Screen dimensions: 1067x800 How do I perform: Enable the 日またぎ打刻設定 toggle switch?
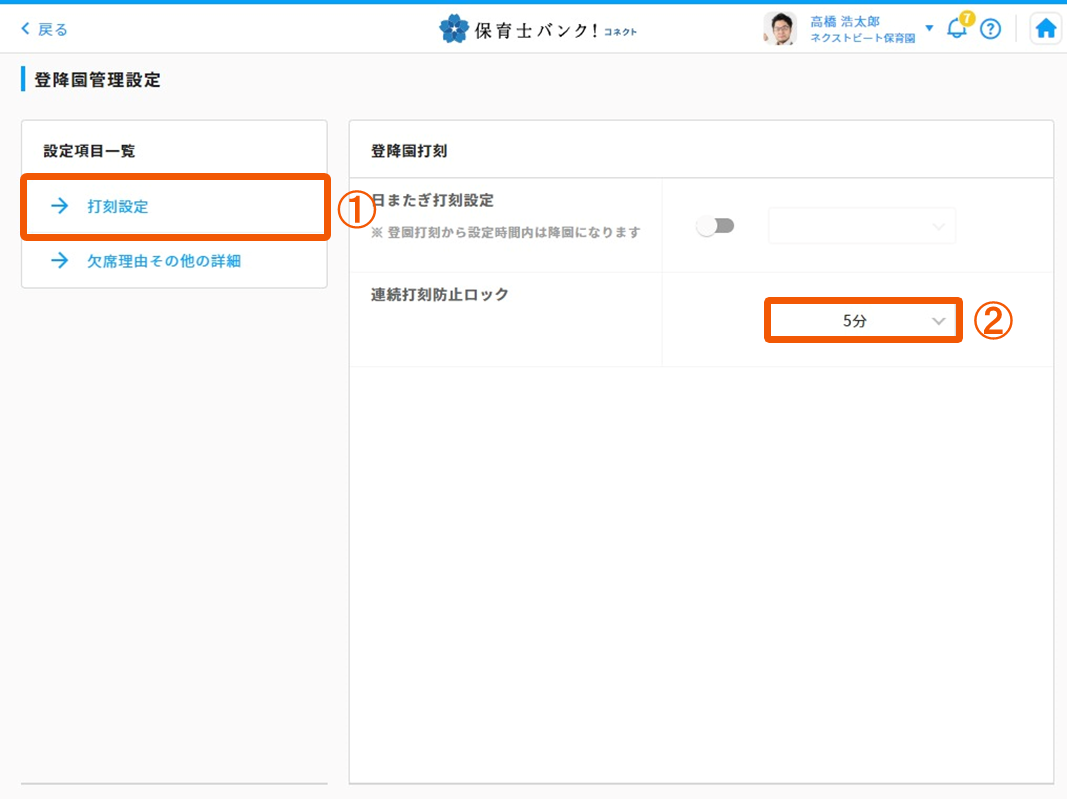pos(715,227)
